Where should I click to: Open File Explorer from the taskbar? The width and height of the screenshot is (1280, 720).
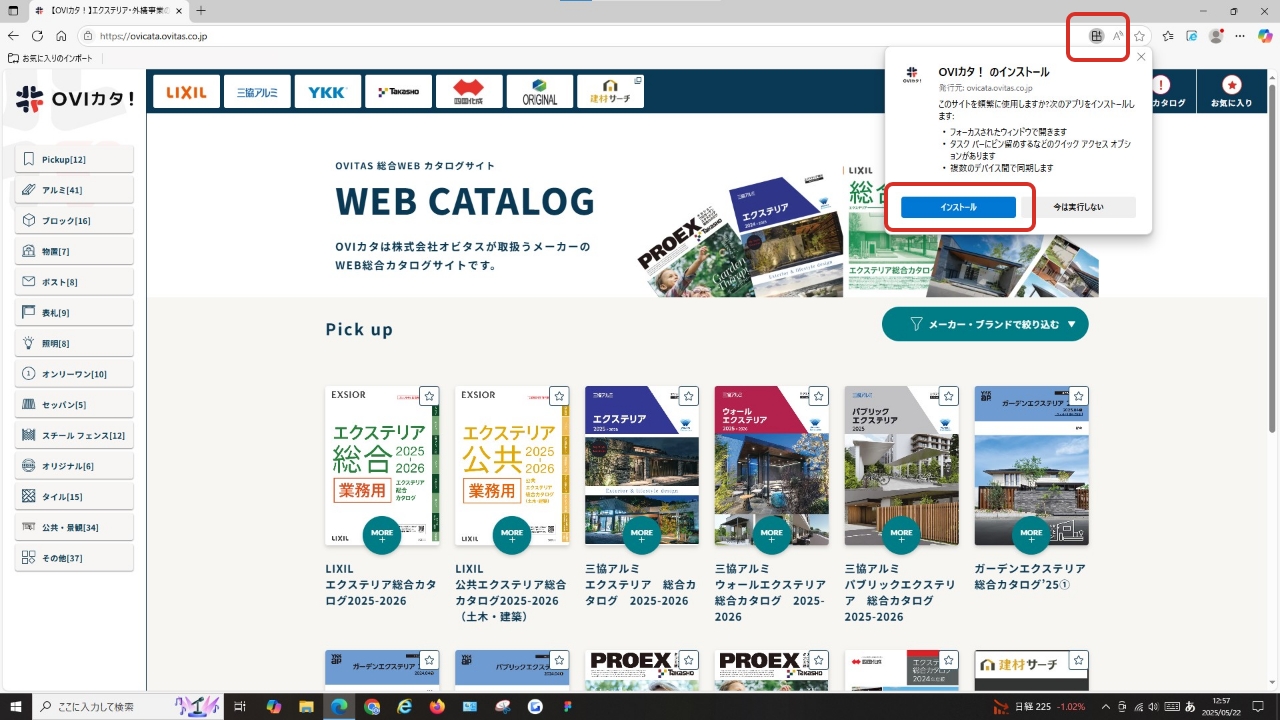307,706
